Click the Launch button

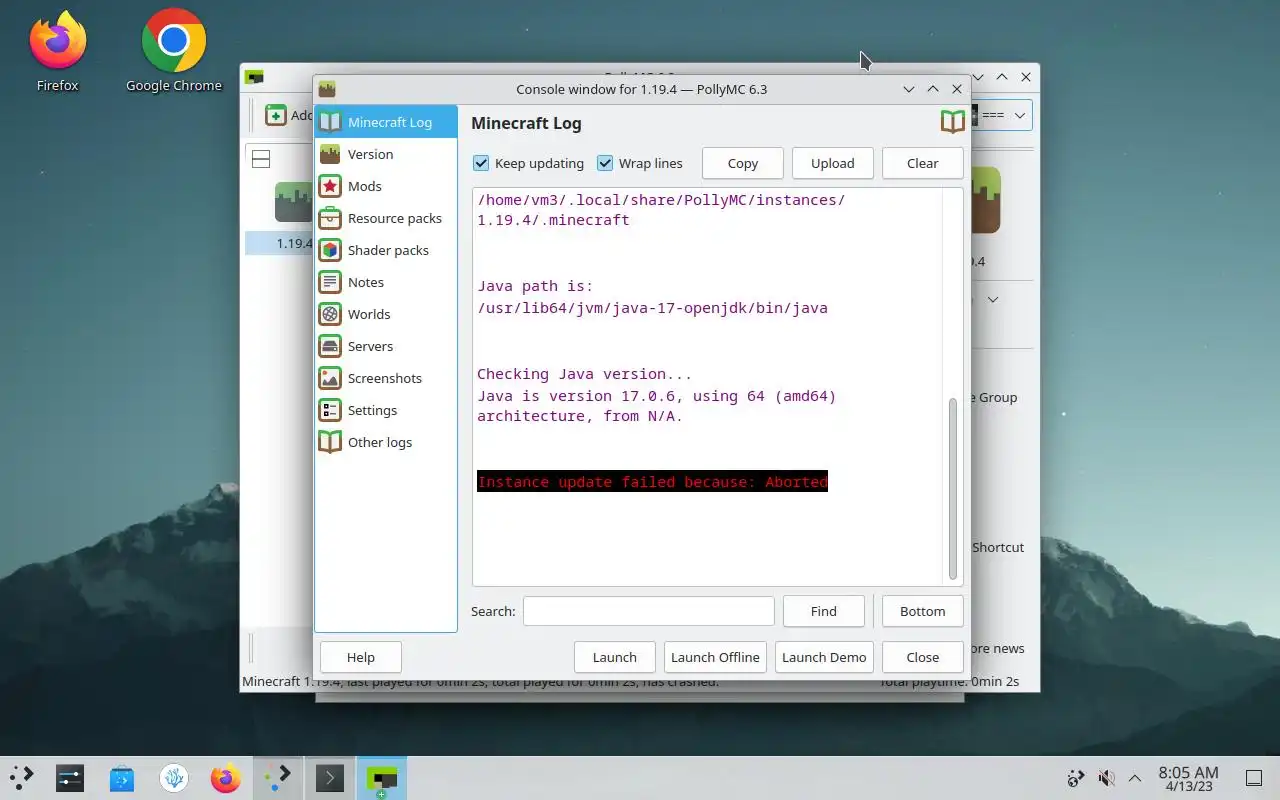[x=615, y=657]
